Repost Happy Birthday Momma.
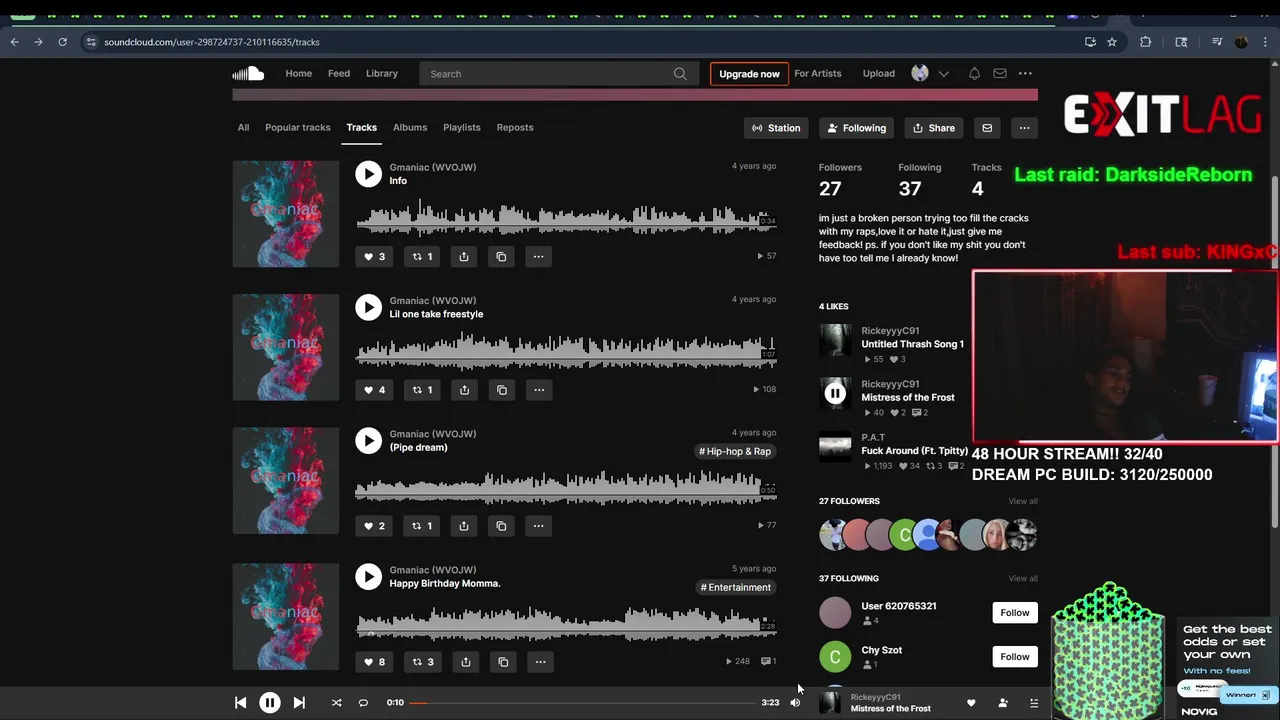 click(x=424, y=662)
